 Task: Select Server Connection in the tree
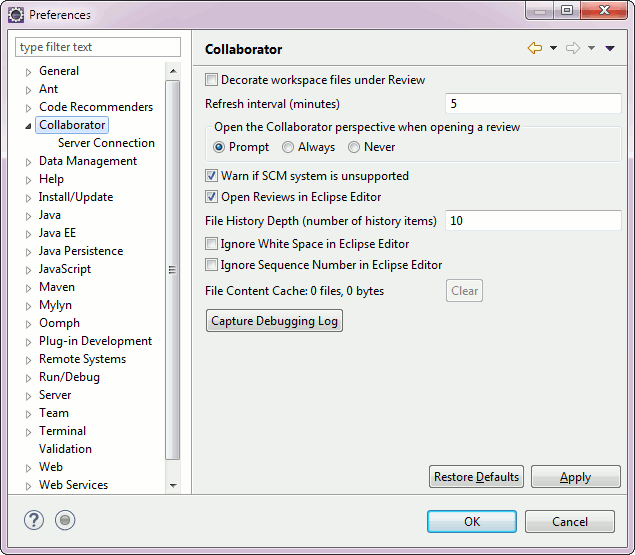(106, 143)
